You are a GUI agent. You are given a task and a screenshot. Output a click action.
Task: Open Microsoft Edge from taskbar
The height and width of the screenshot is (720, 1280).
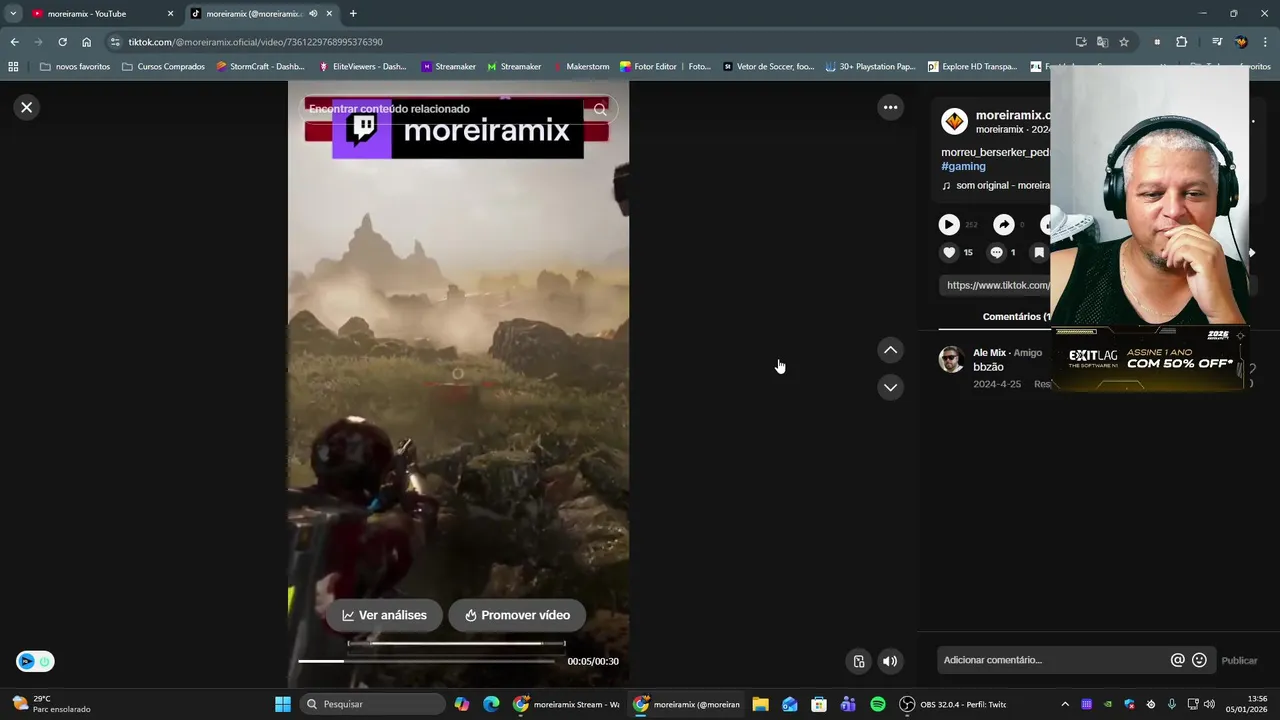(491, 704)
